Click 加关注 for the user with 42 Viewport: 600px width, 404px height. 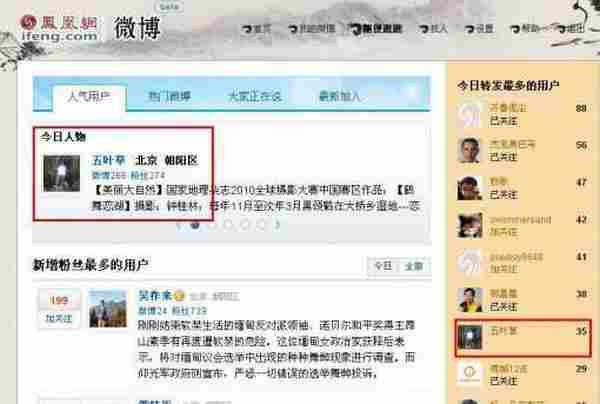pos(504,232)
